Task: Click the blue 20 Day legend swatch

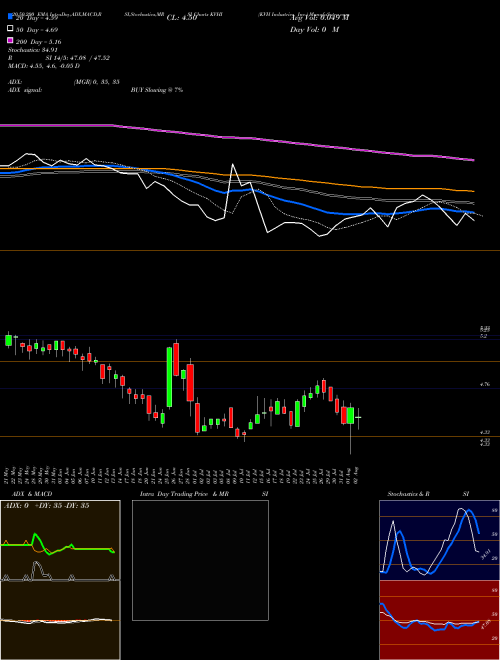Action: pos(11,16)
